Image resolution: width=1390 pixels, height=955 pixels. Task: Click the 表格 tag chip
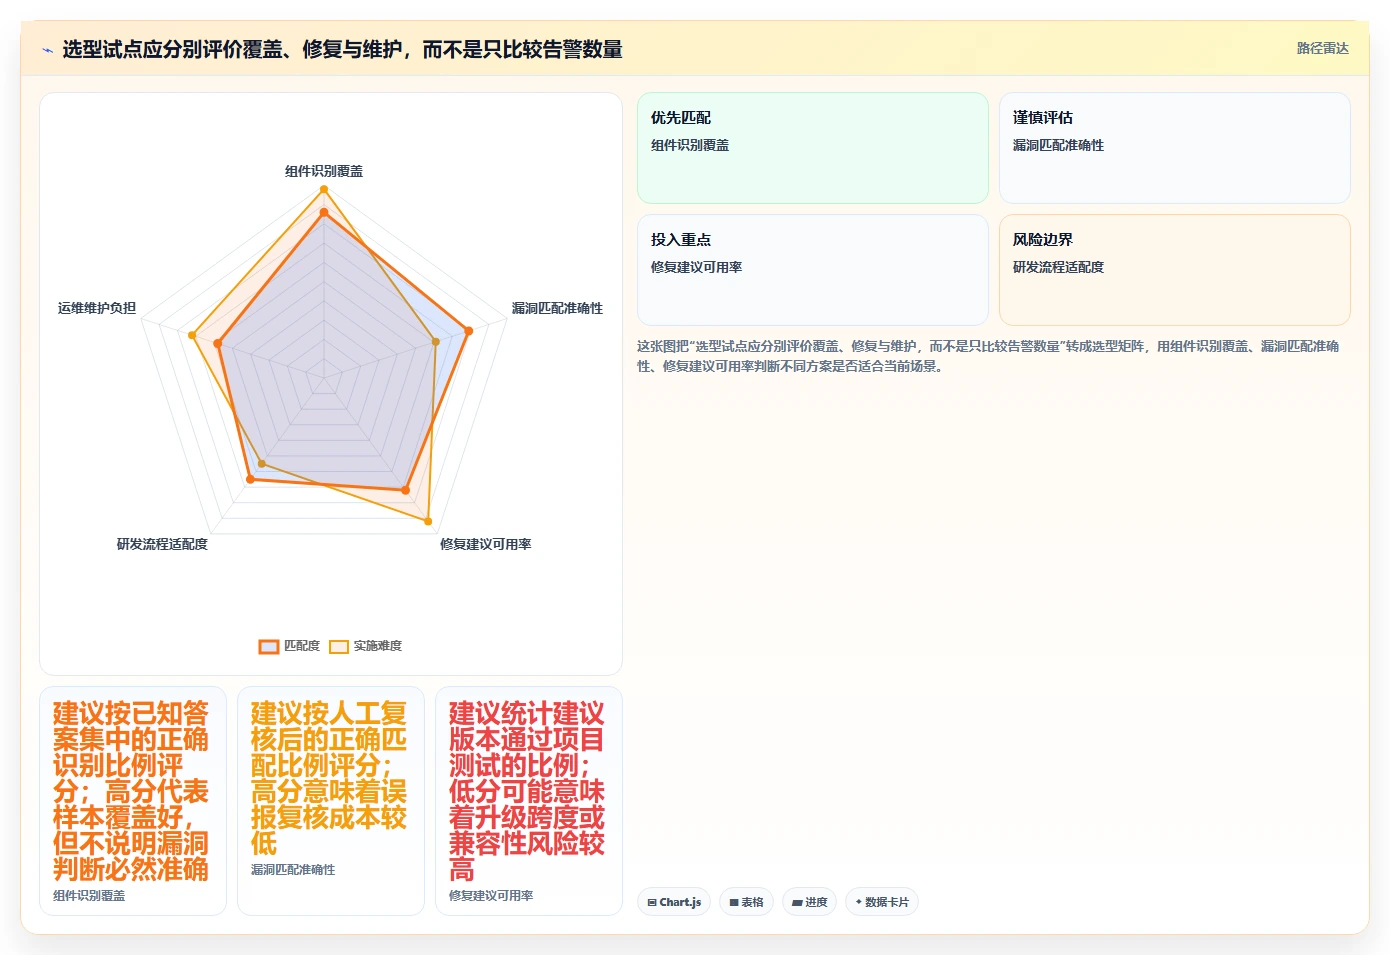746,902
